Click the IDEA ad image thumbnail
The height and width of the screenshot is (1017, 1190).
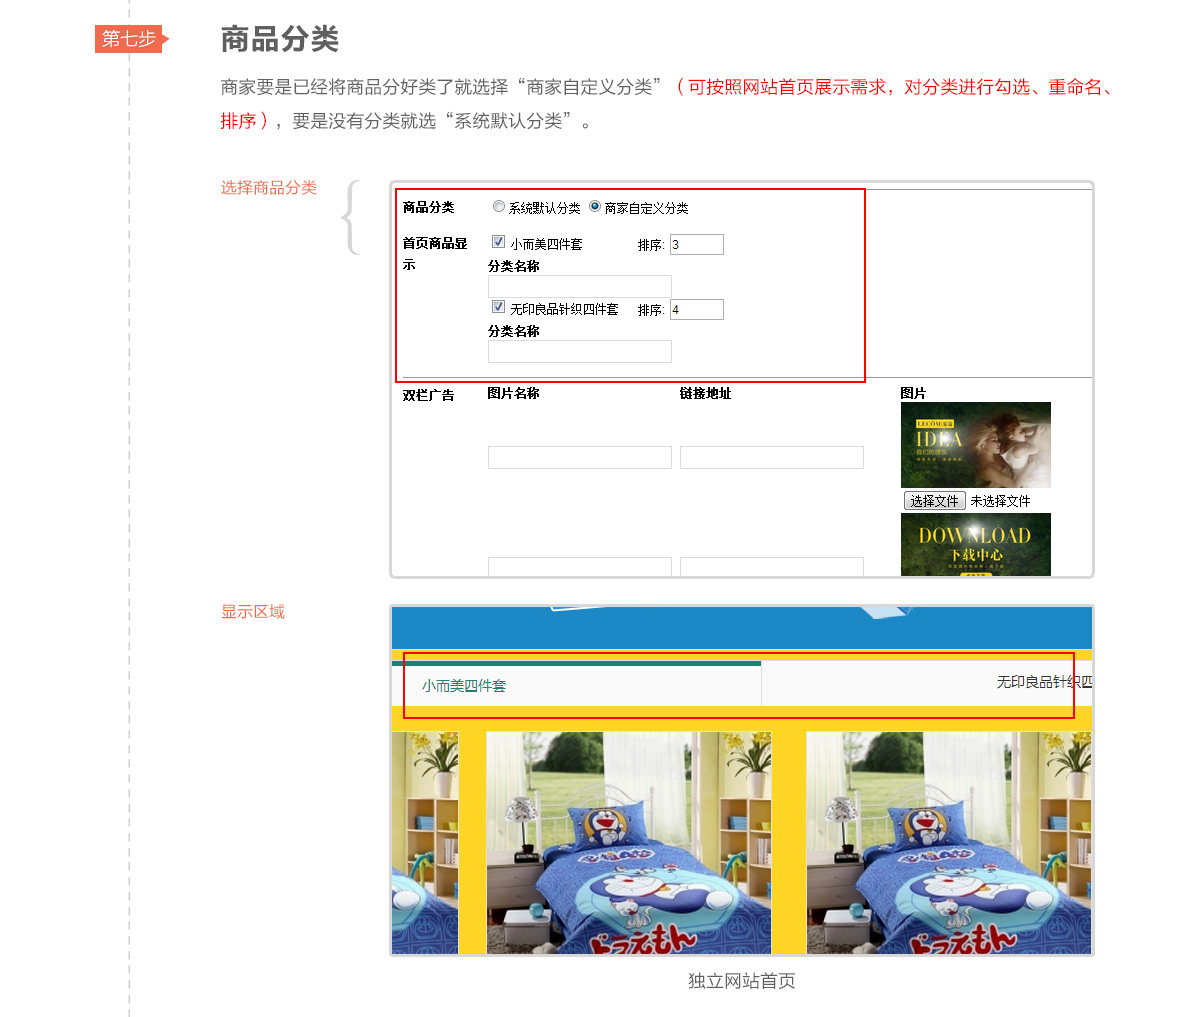pyautogui.click(x=976, y=445)
